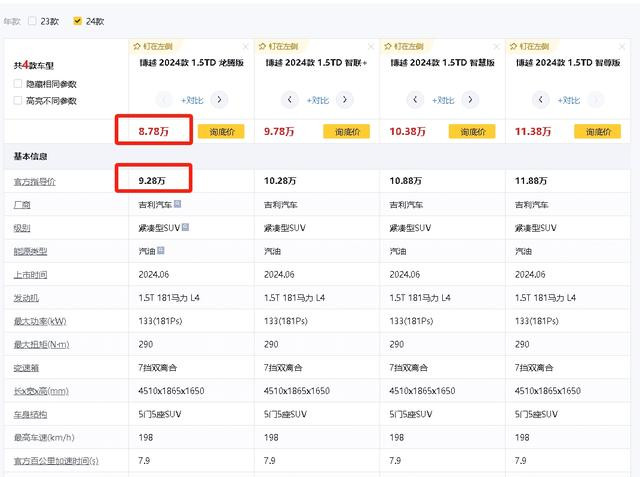
Task: Click the 厂商 parameter label
Action: tap(22, 204)
